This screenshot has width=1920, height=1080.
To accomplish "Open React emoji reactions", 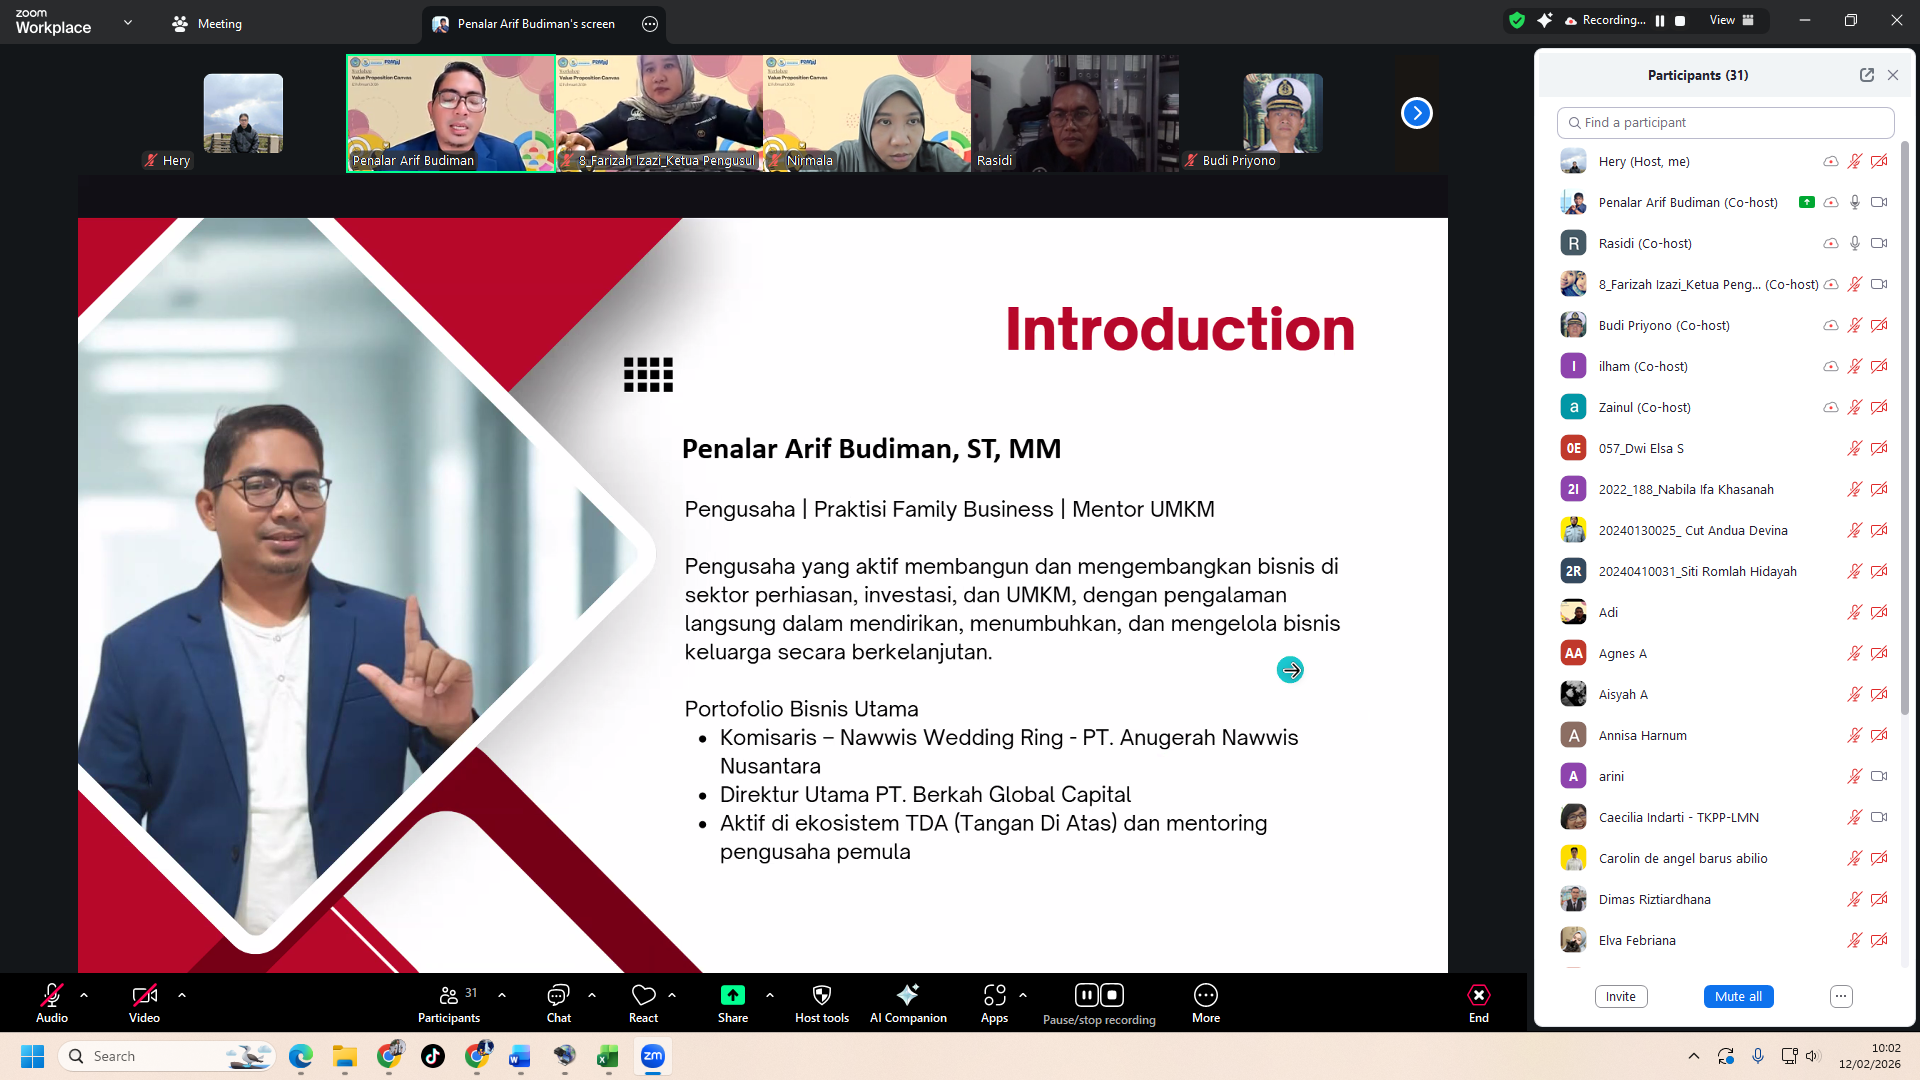I will [643, 995].
